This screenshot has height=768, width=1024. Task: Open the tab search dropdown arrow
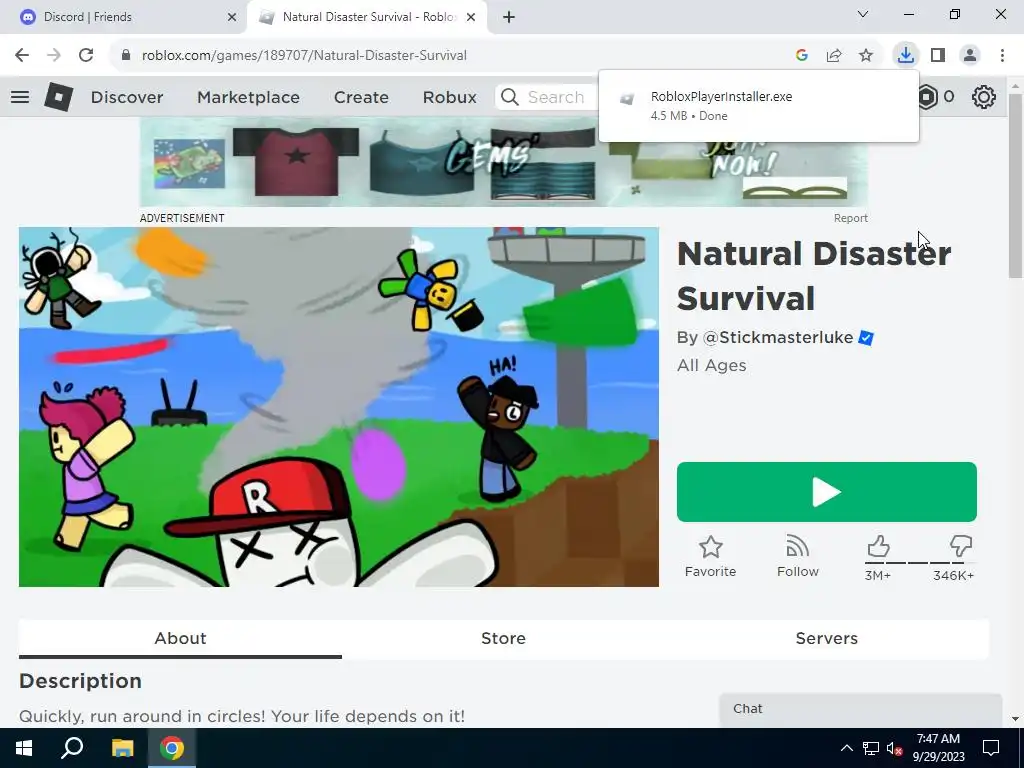863,14
